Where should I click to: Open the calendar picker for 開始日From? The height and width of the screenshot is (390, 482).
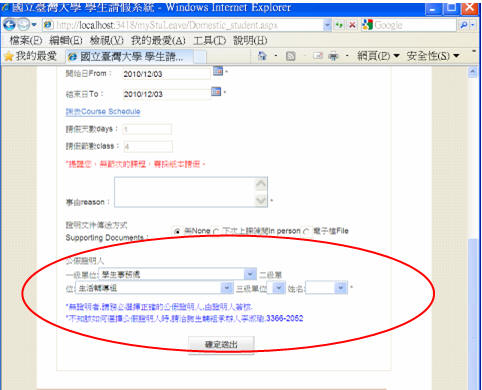pos(218,71)
